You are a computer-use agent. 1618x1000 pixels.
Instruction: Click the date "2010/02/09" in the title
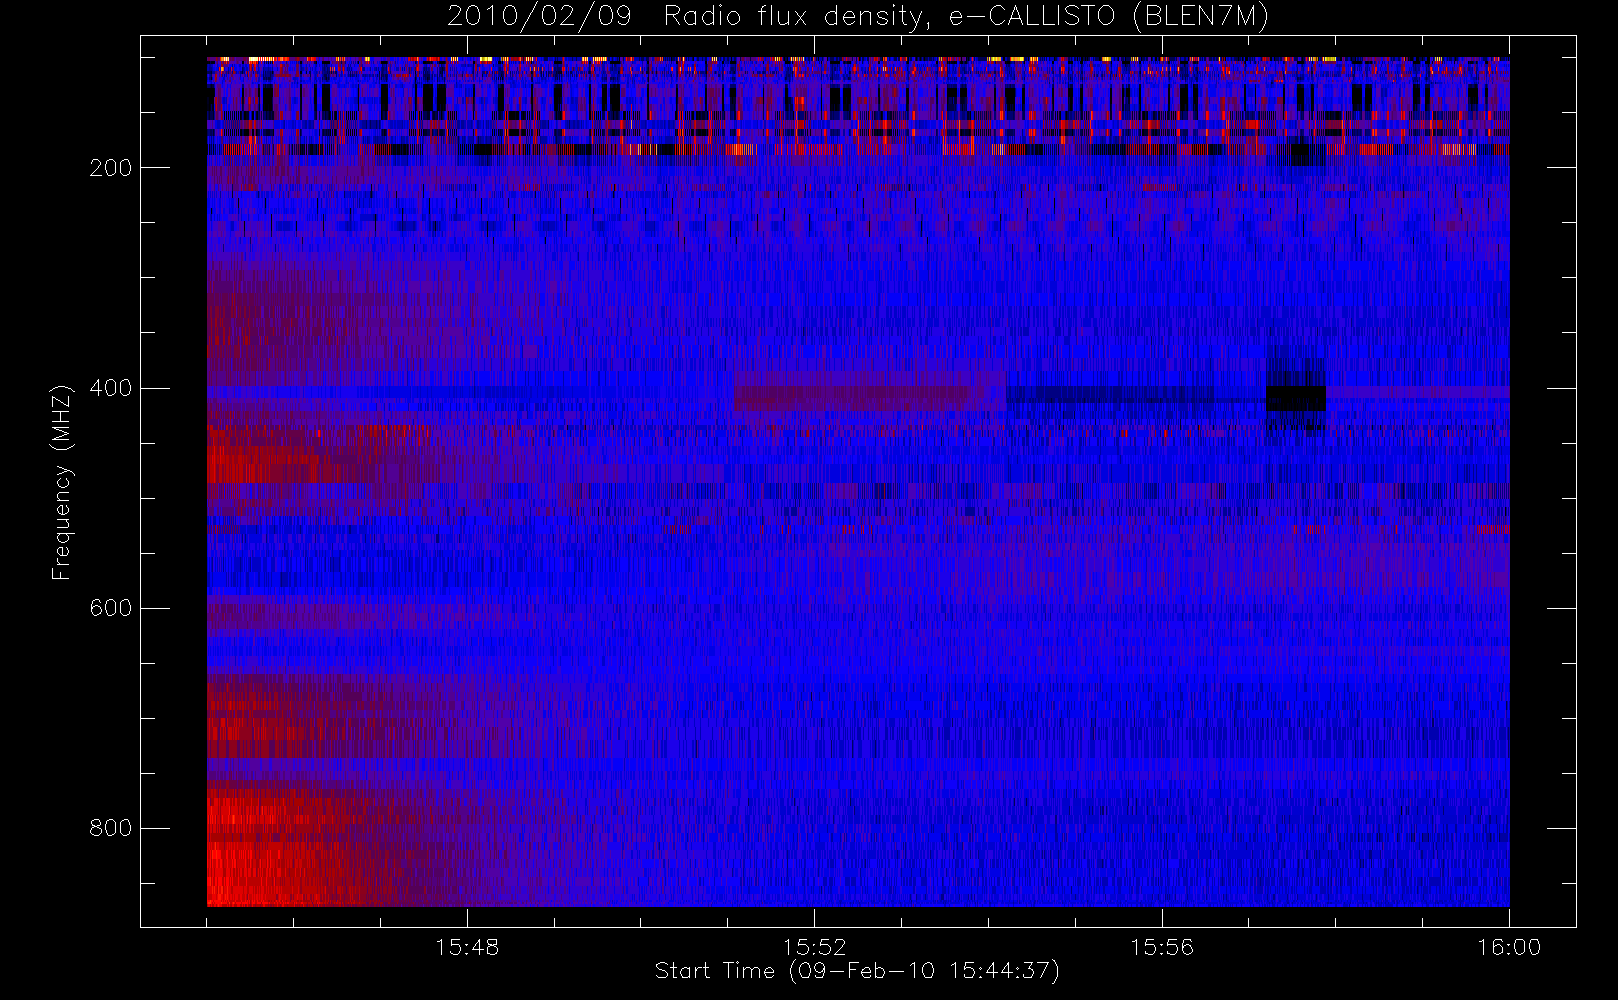pos(539,17)
